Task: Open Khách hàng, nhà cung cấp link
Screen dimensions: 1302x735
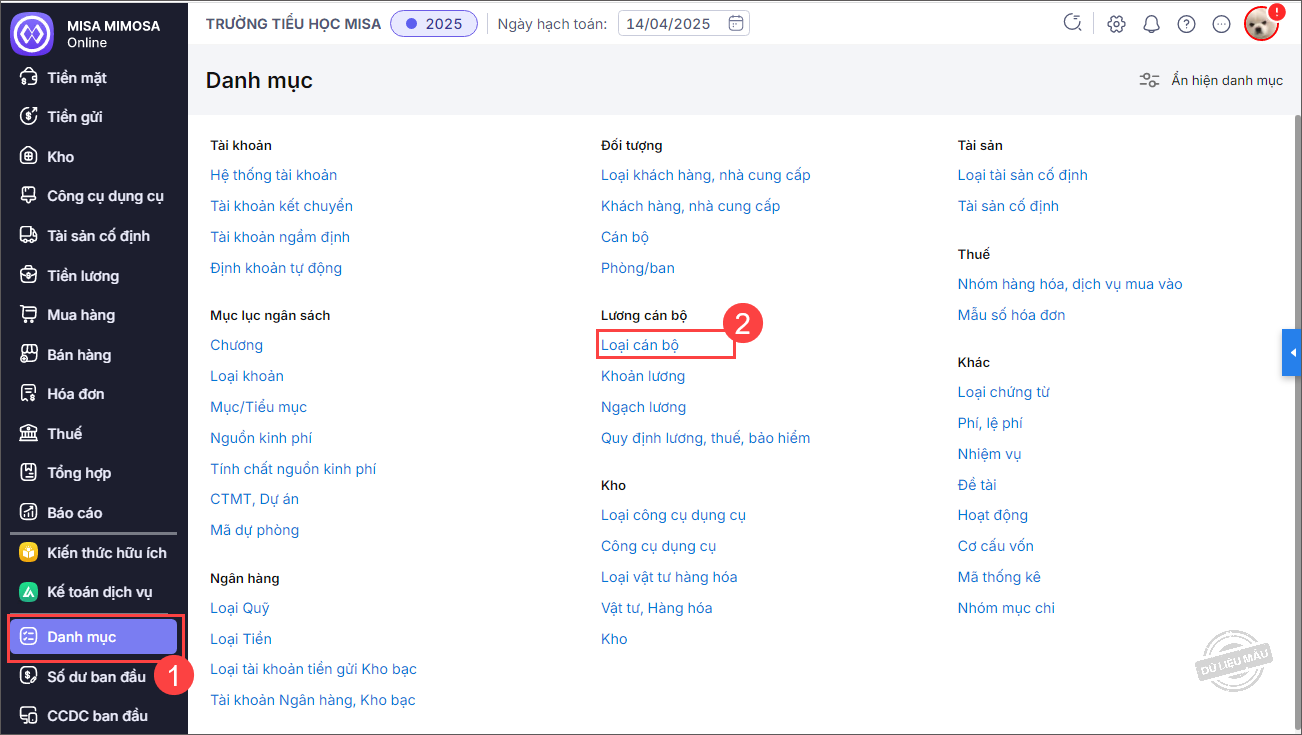Action: pos(690,206)
